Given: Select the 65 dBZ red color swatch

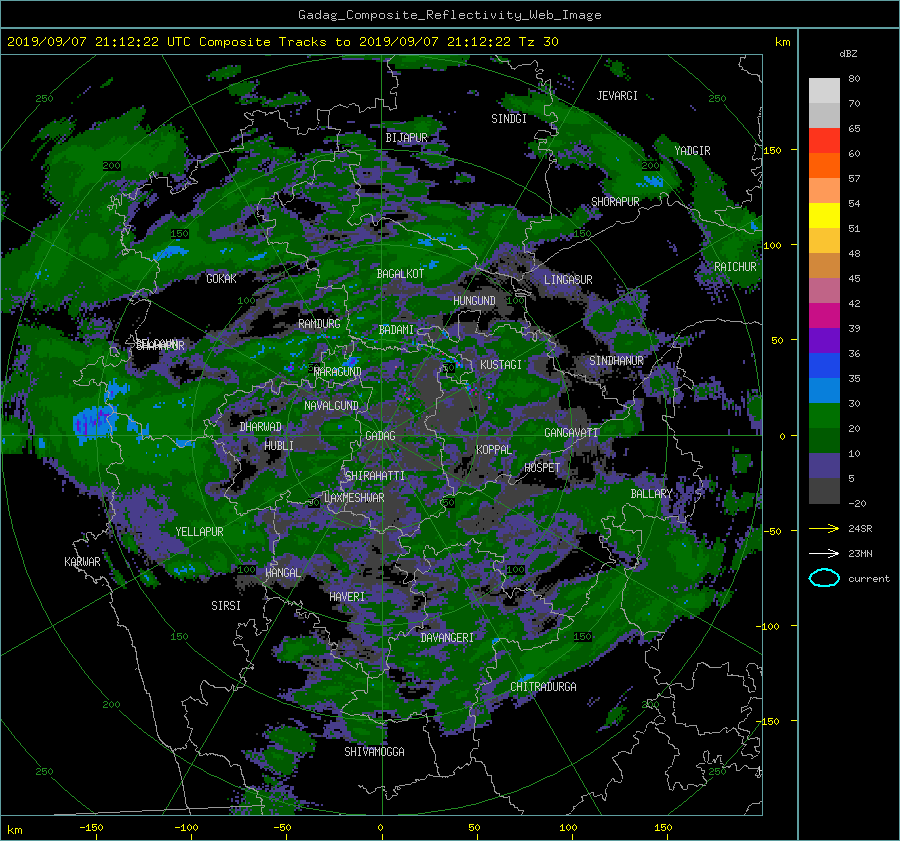Looking at the screenshot, I should [824, 140].
